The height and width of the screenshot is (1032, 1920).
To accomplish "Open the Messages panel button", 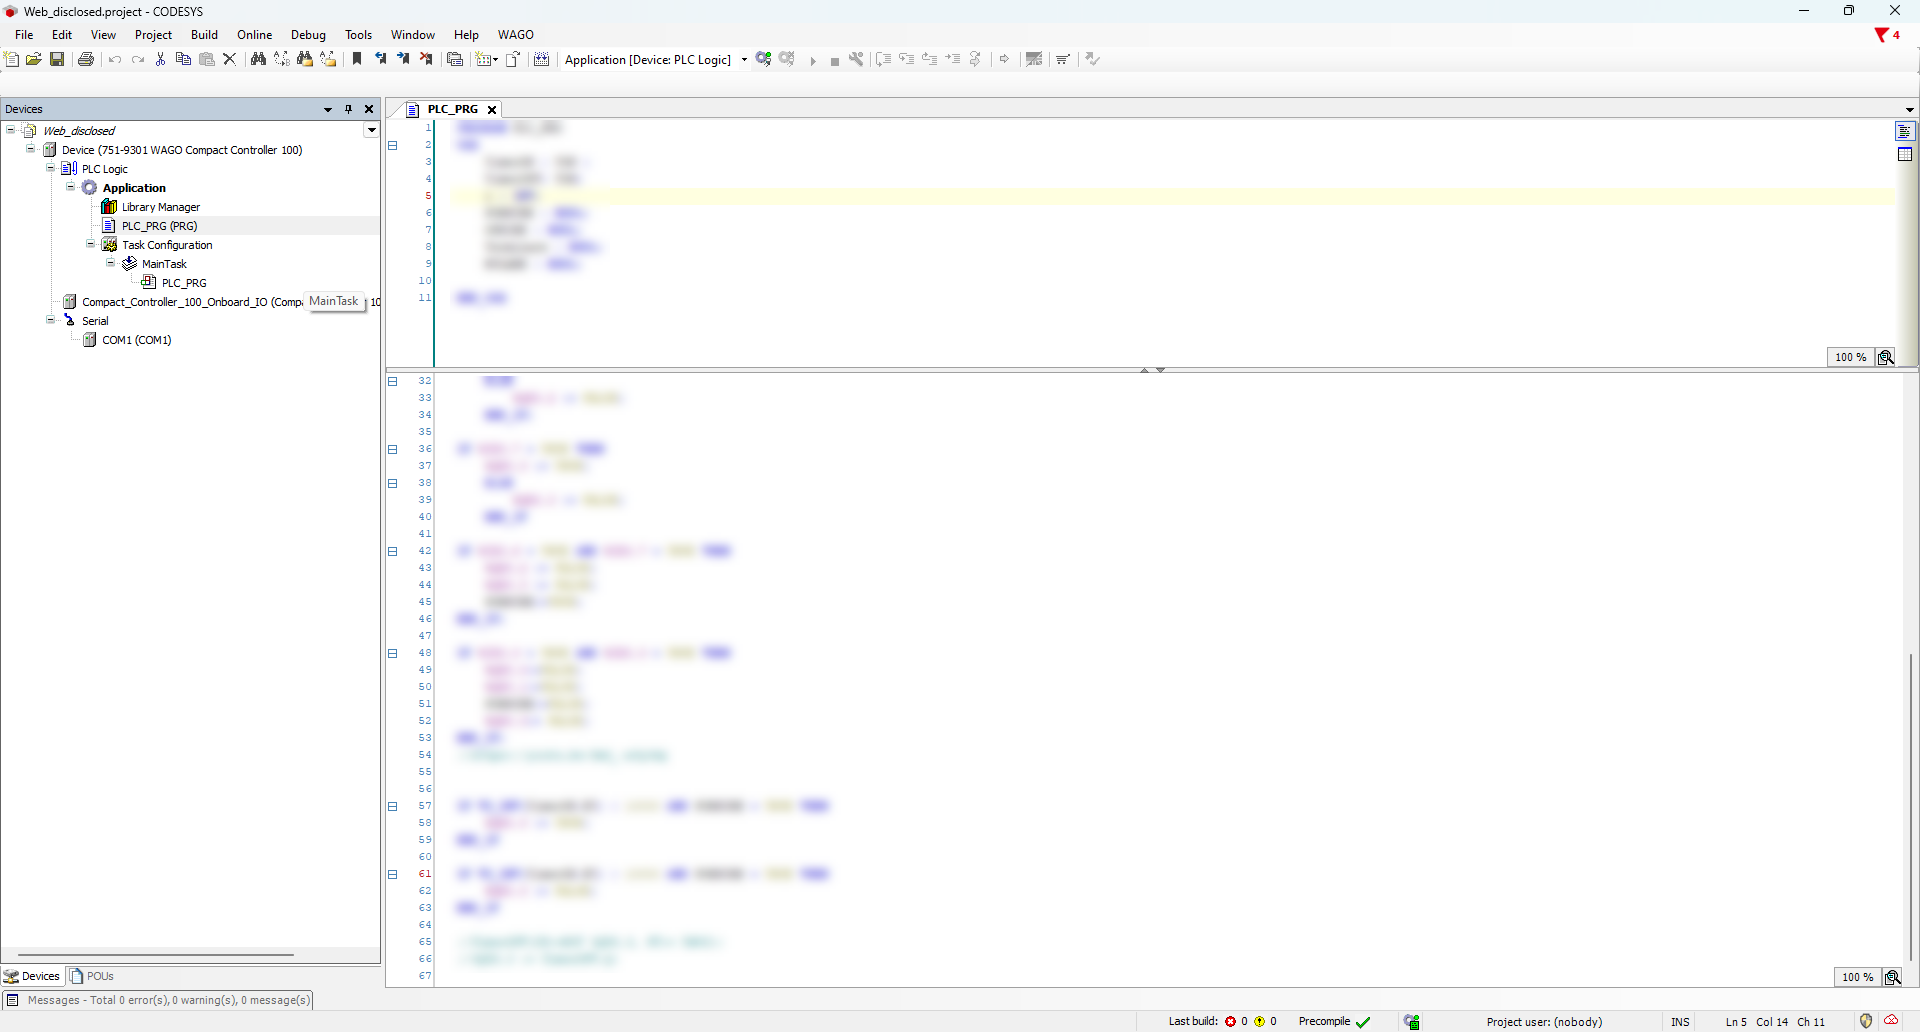I will (x=158, y=1000).
